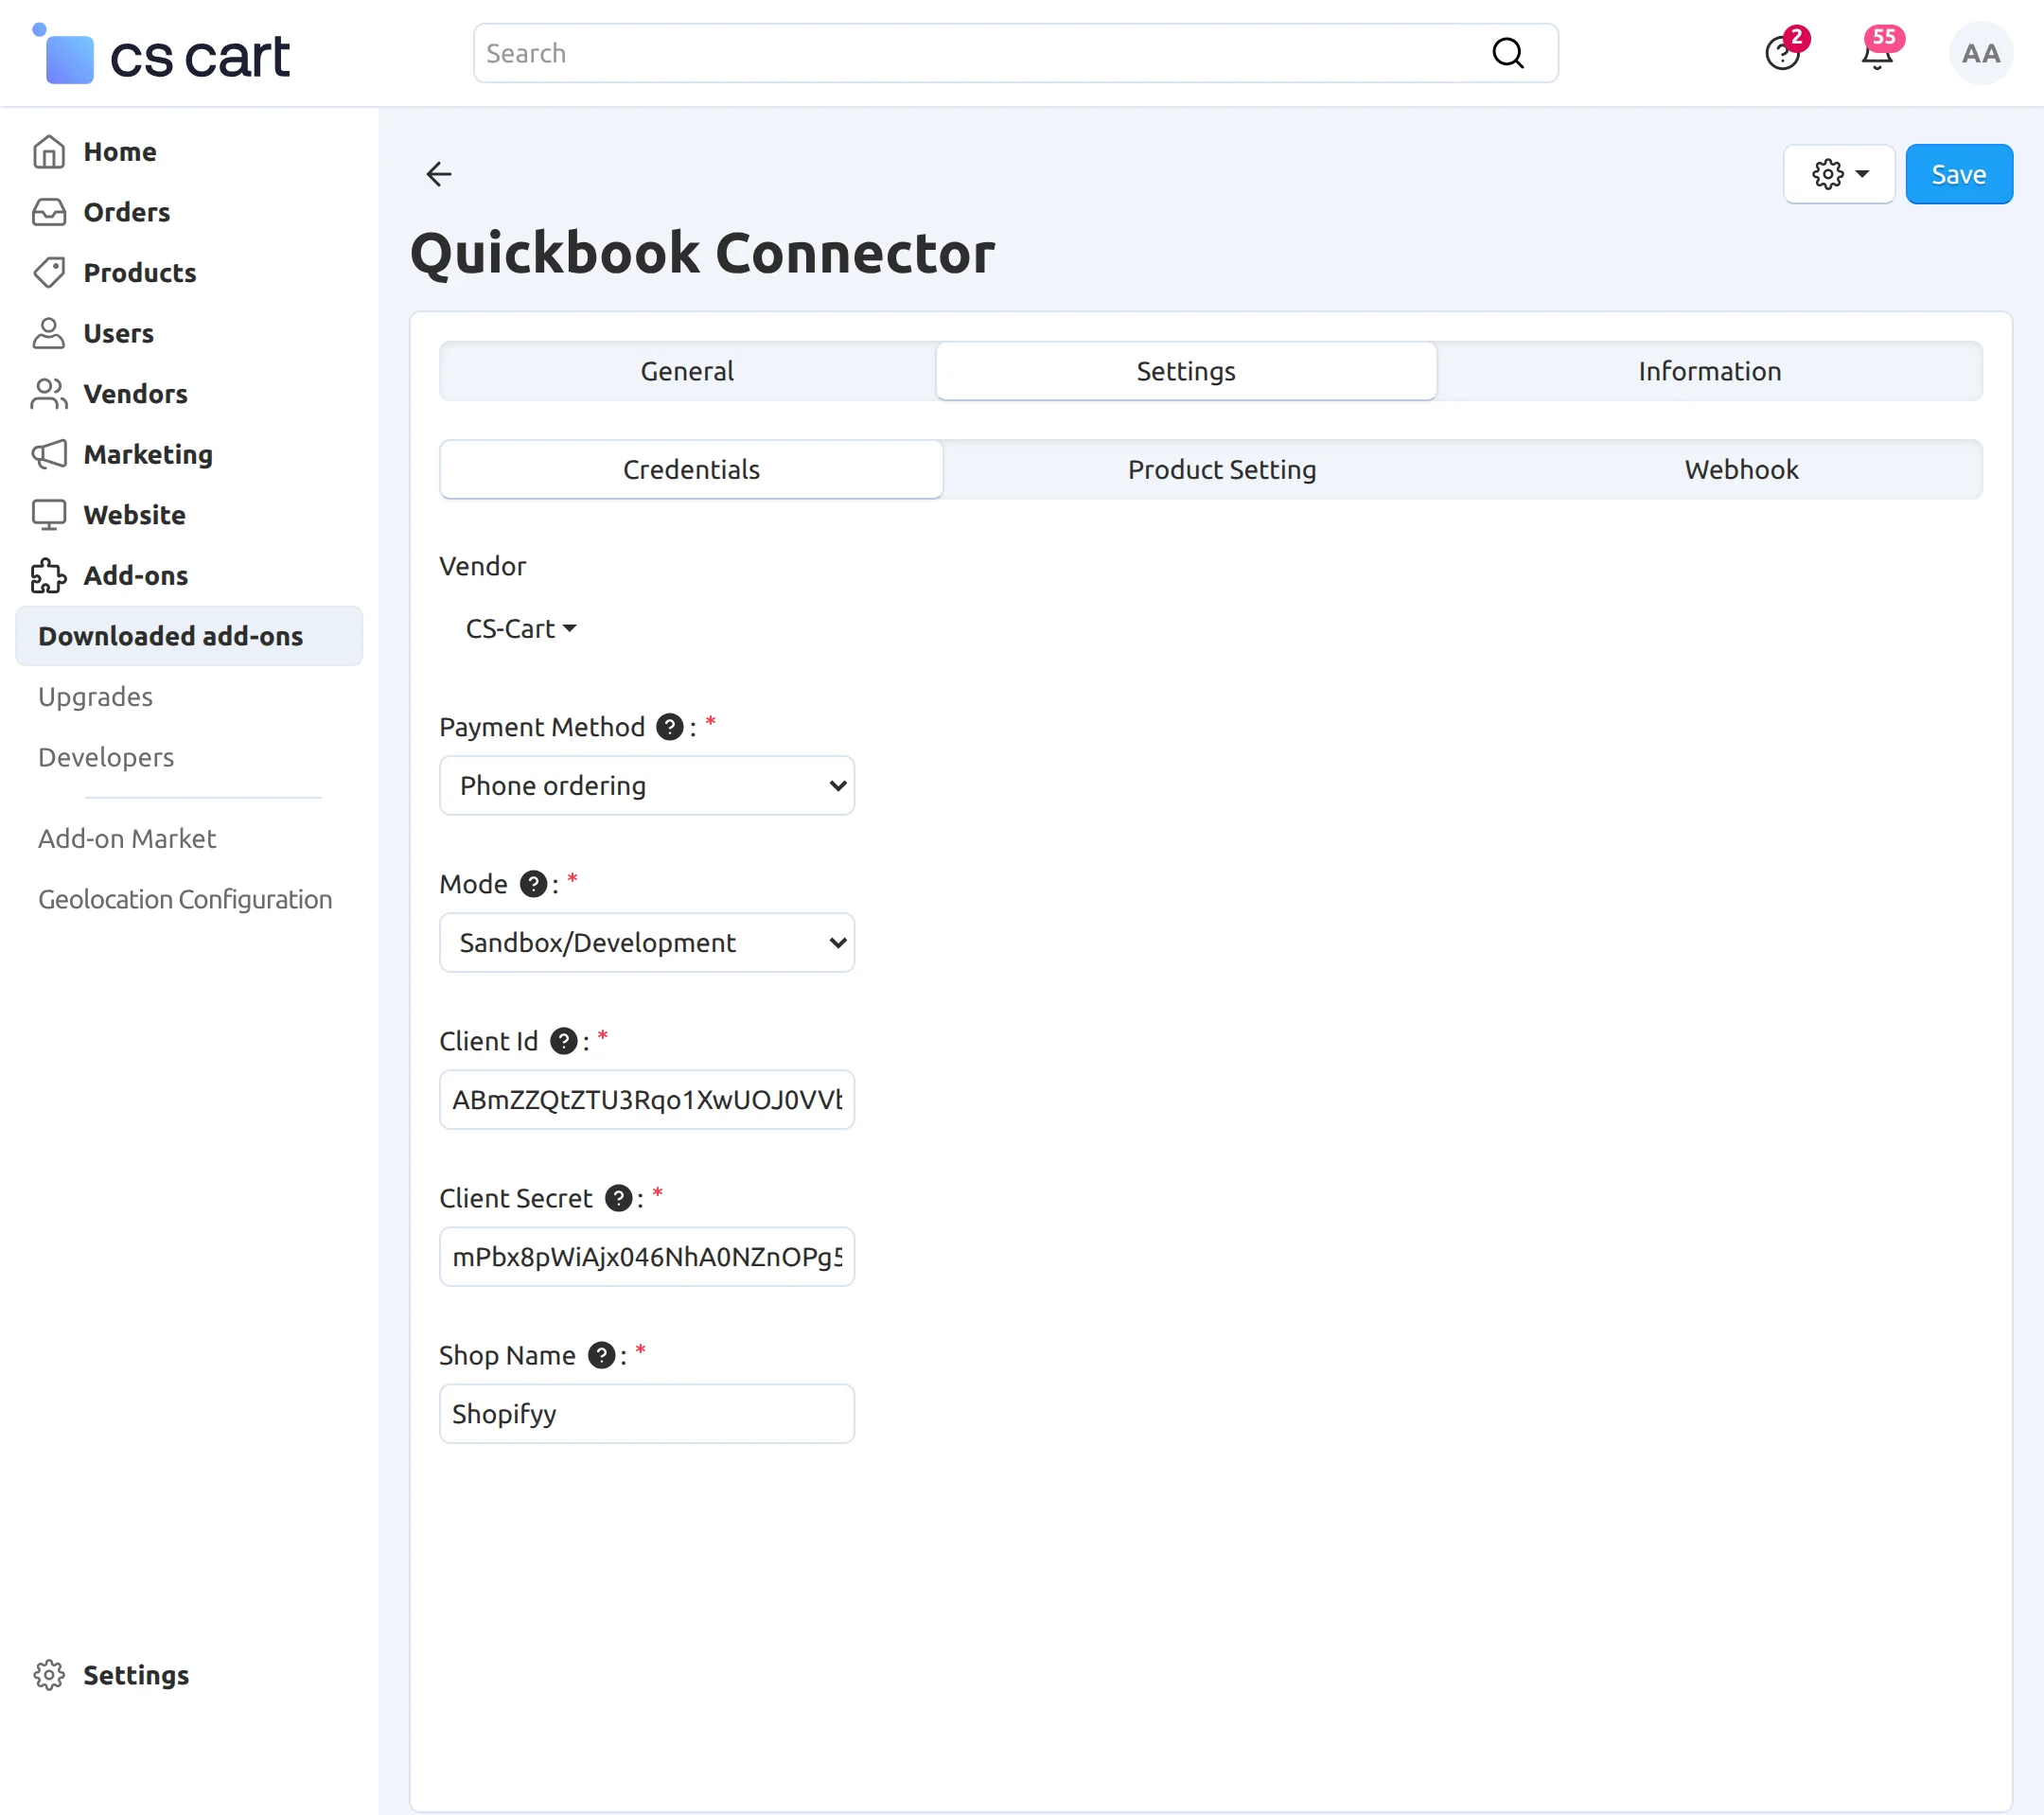
Task: Expand the CS-Cart vendor selector
Action: coord(520,628)
